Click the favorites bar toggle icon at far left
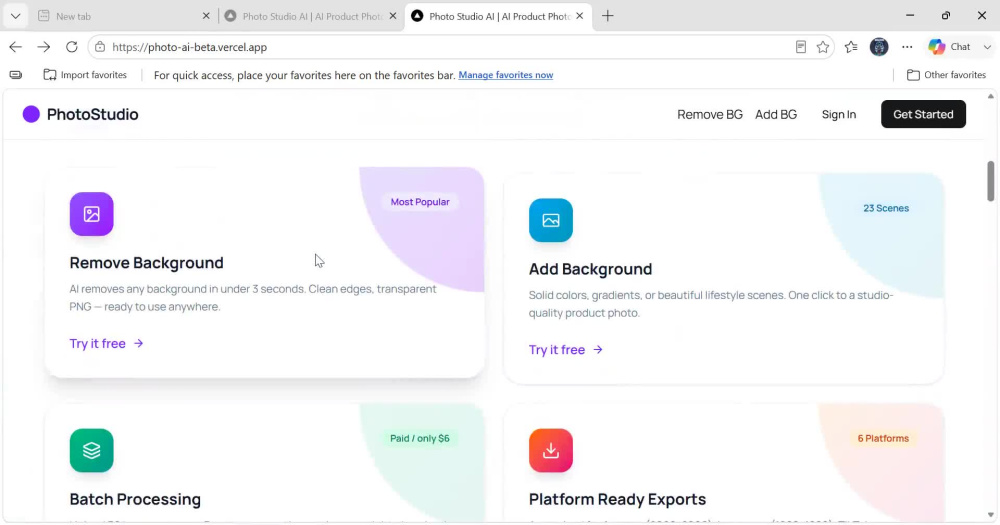The image size is (1000, 525). (16, 75)
